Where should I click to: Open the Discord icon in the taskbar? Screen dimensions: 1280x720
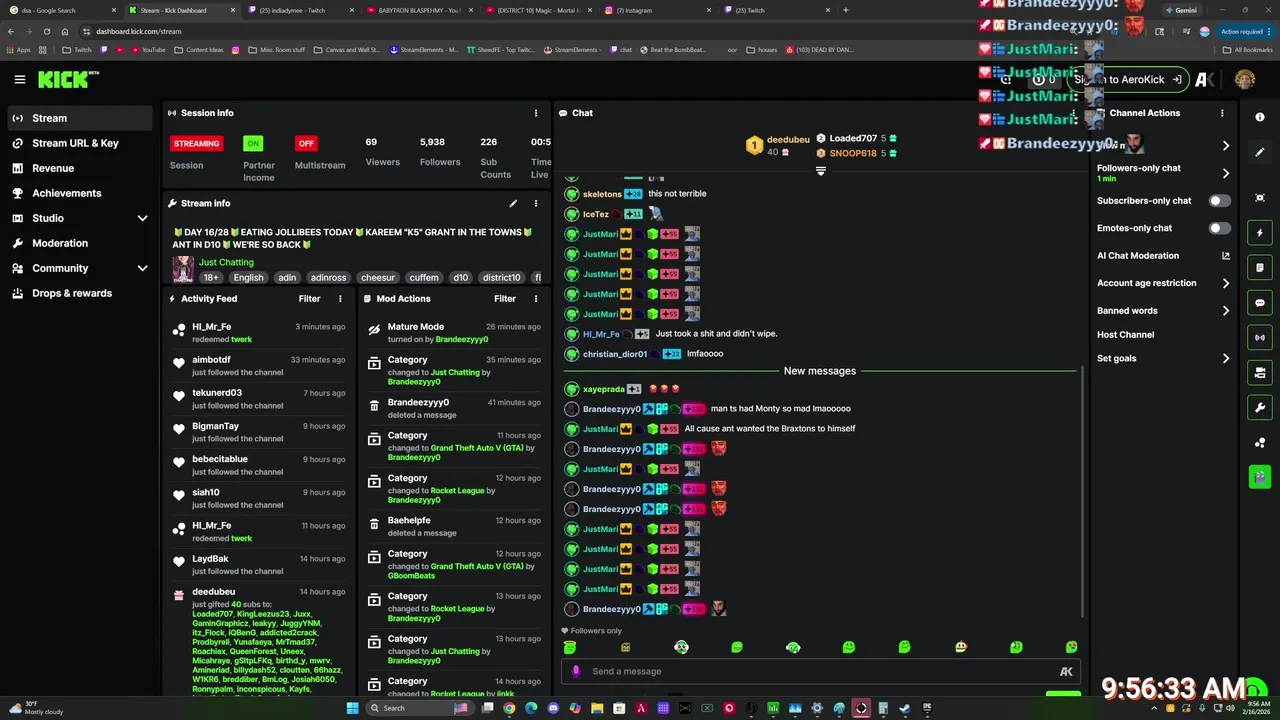pyautogui.click(x=553, y=708)
